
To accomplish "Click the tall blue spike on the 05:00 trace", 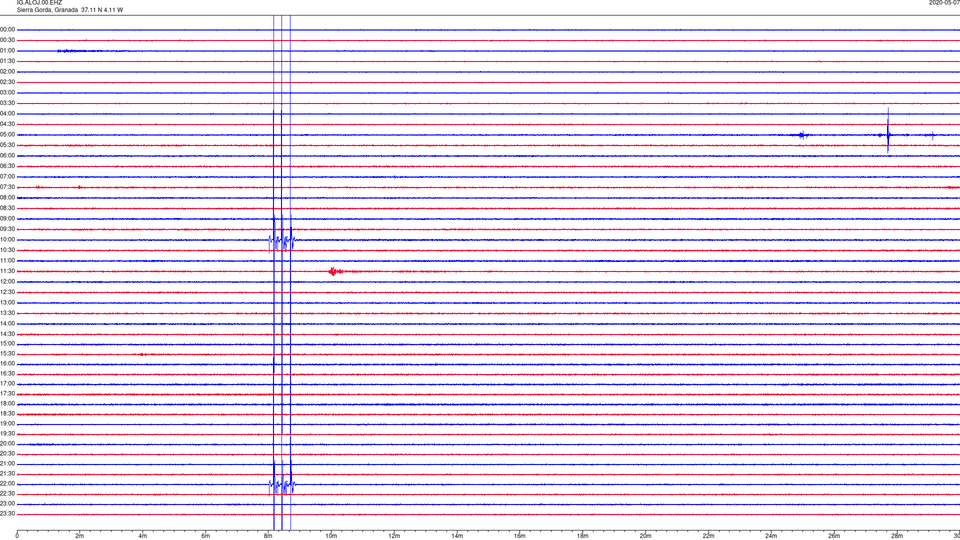I will 888,131.
